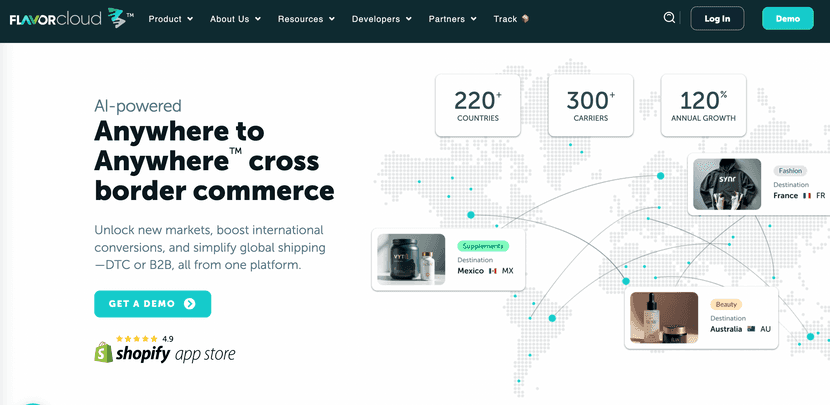
Task: Click the beauty serum product thumbnail
Action: [x=664, y=318]
